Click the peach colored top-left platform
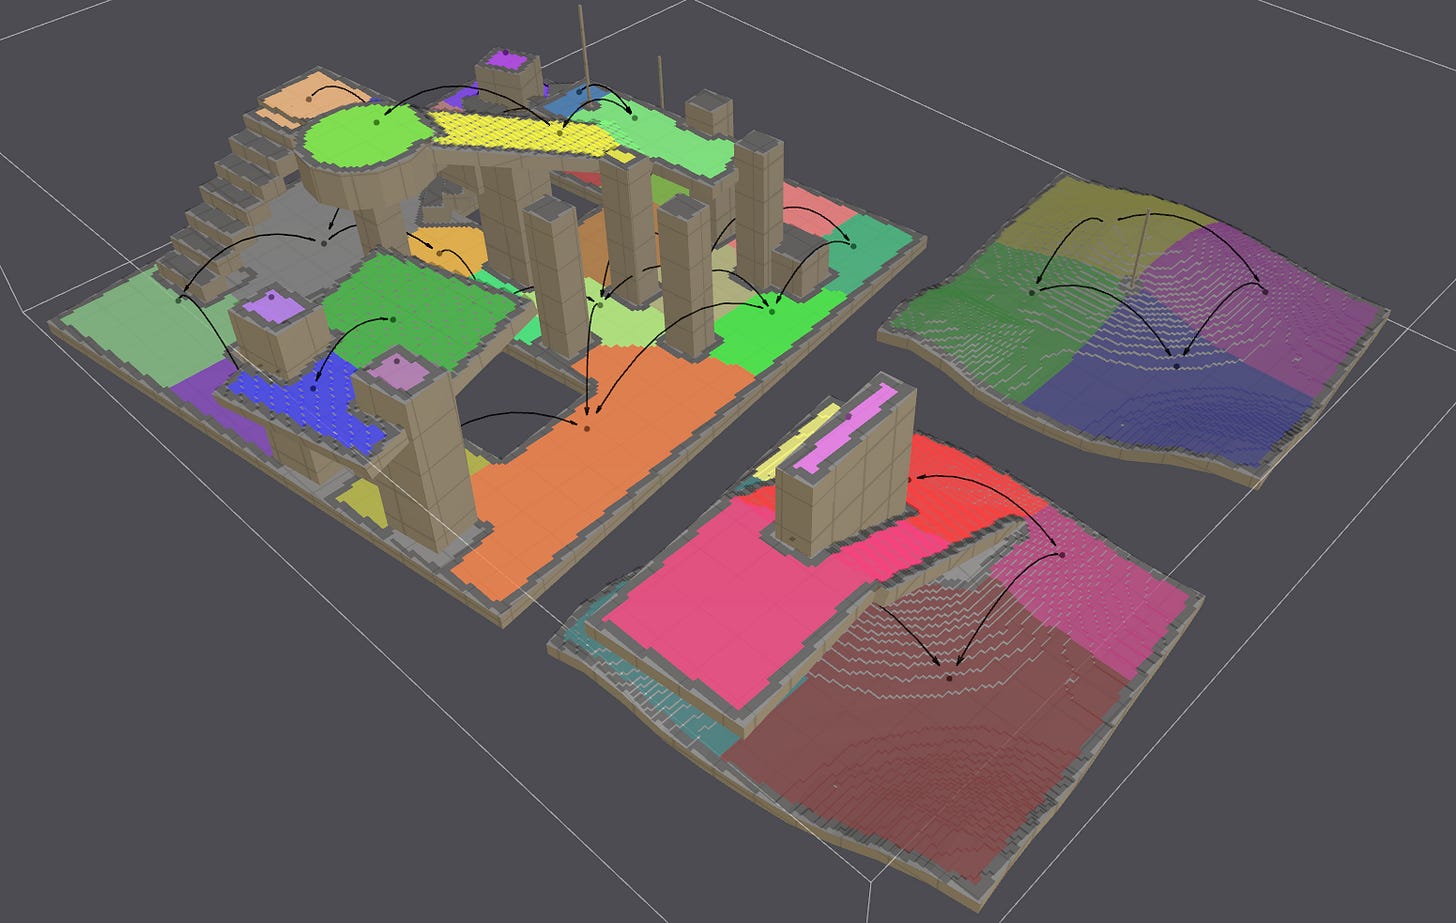Viewport: 1456px width, 923px height. (x=315, y=97)
